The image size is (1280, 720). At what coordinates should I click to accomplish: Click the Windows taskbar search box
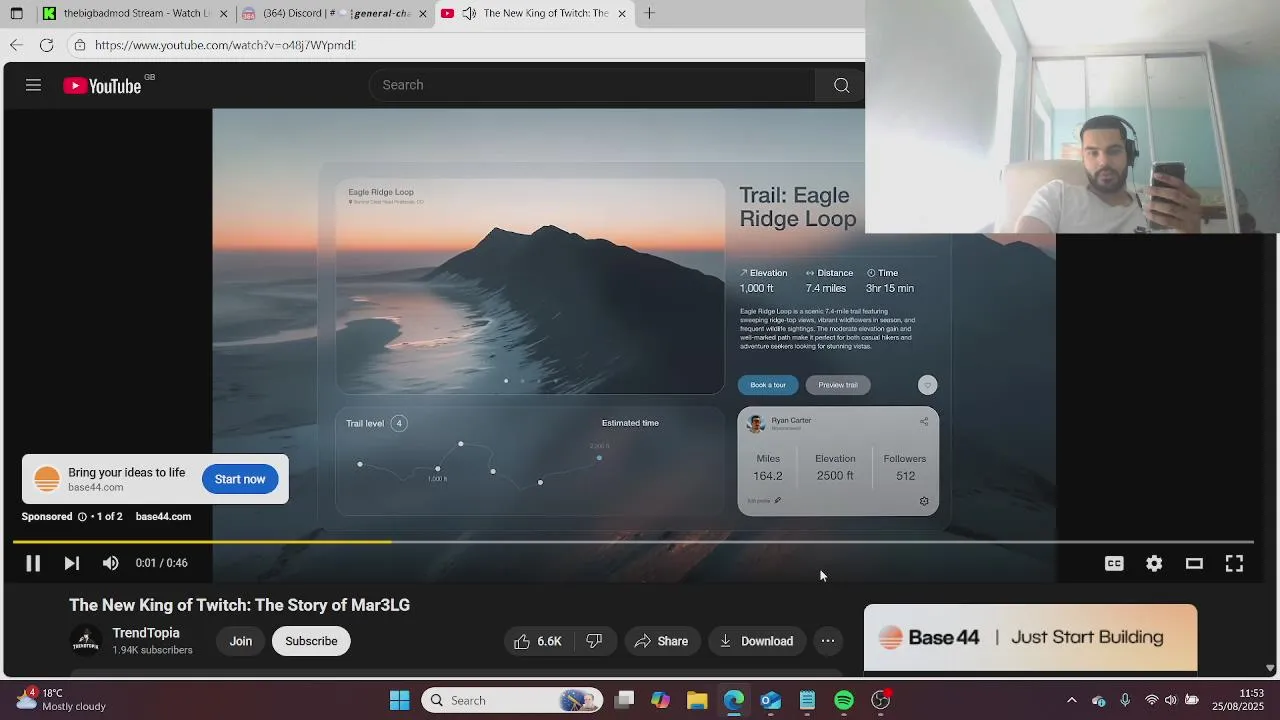(512, 700)
